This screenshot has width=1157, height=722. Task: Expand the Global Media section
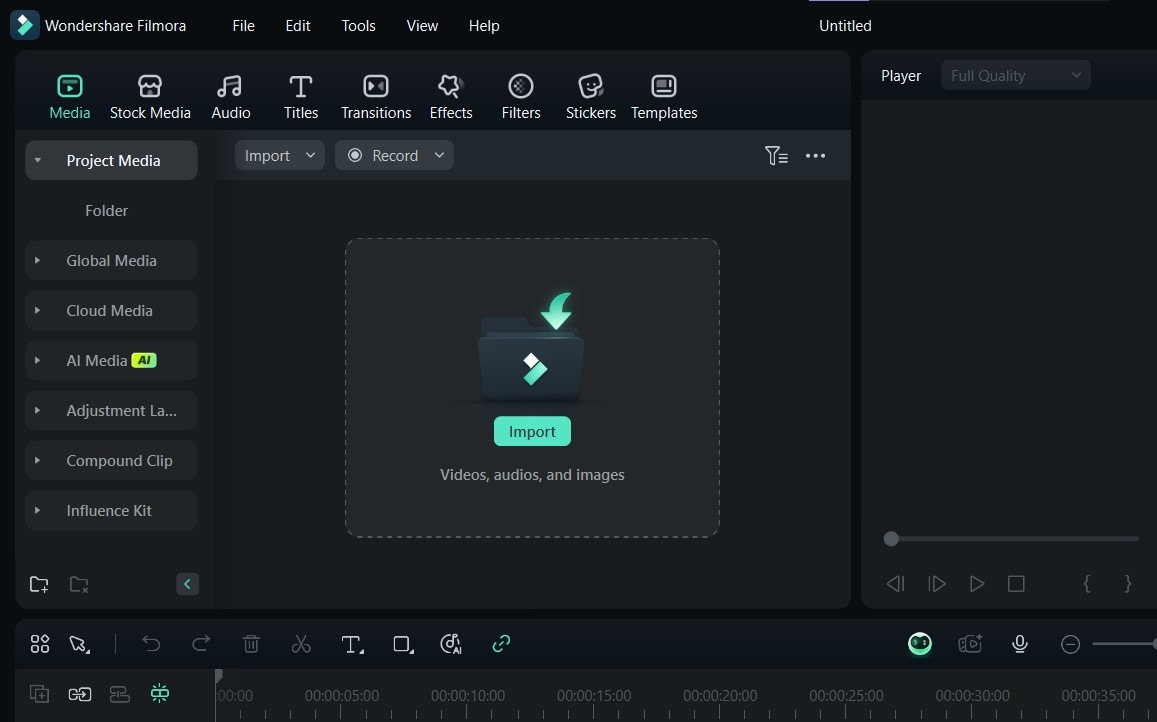click(x=37, y=261)
